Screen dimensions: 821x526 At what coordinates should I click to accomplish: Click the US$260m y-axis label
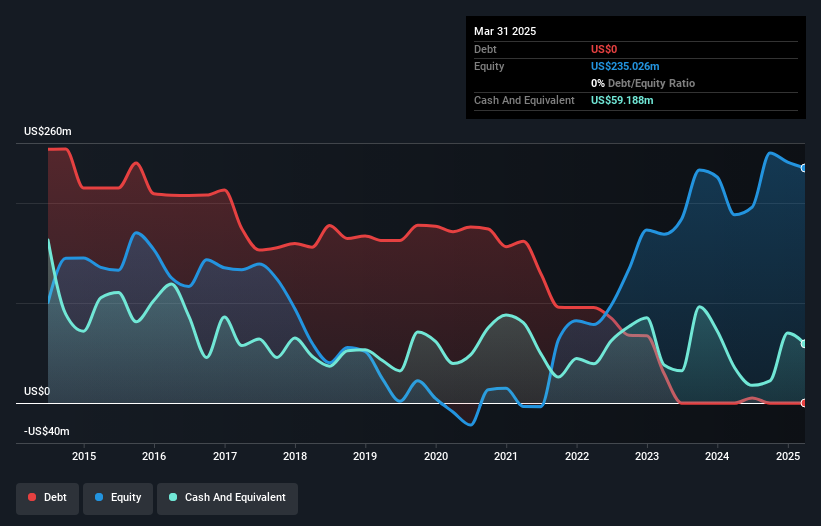click(x=48, y=131)
